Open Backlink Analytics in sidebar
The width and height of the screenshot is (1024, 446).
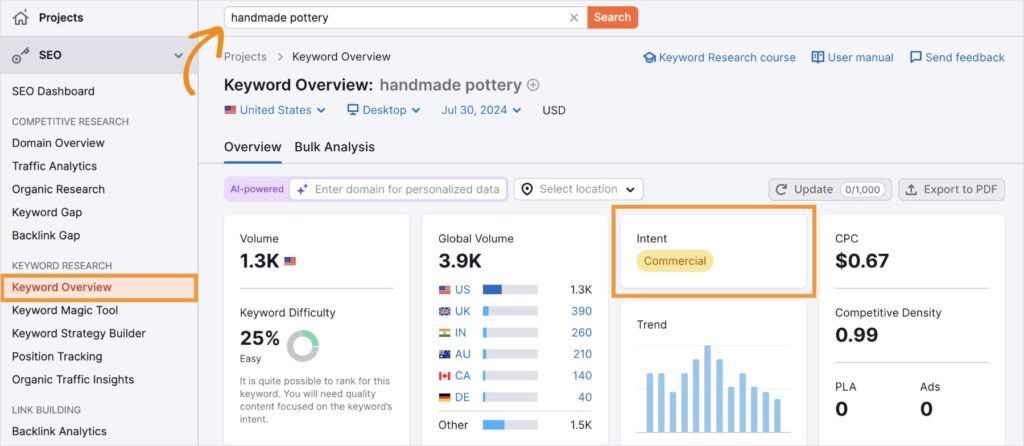59,431
